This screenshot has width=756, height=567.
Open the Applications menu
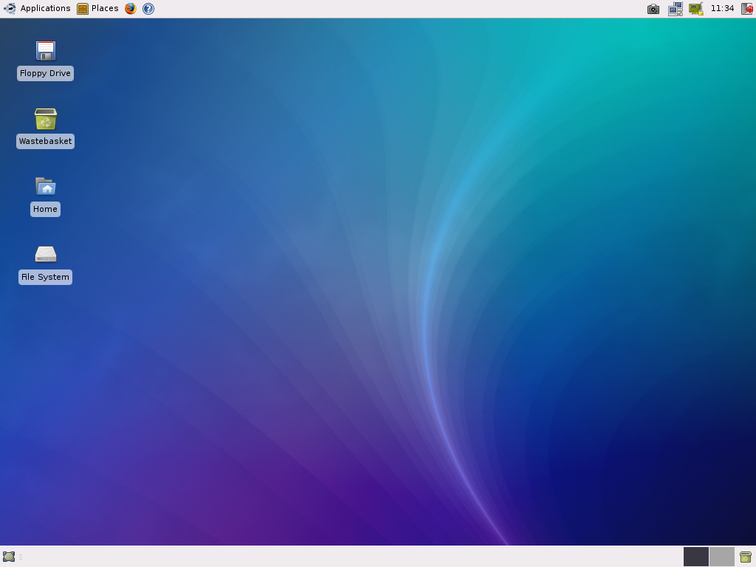(37, 9)
